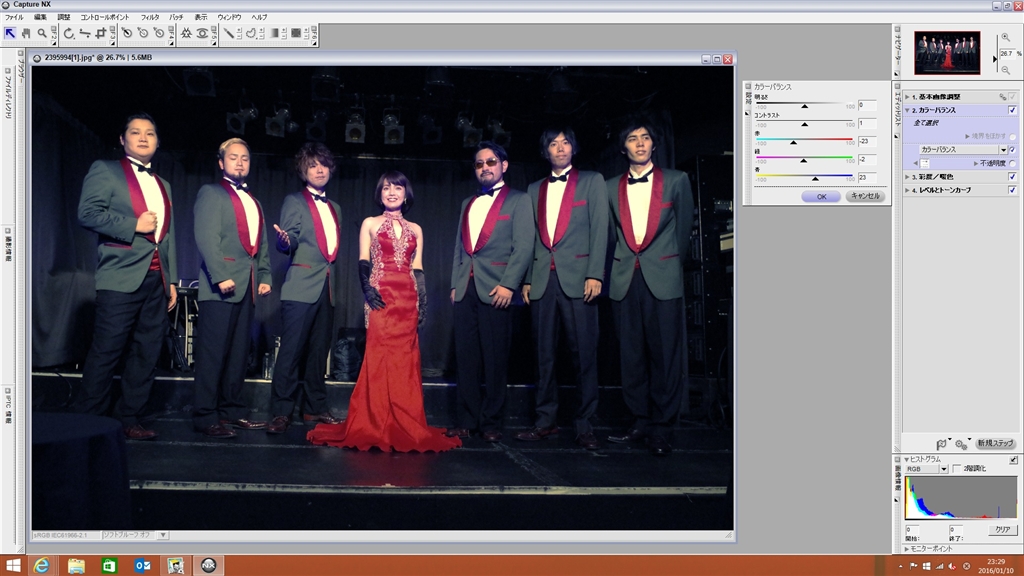Select the selection brush tool
Viewport: 1024px width, 576px height.
(229, 33)
